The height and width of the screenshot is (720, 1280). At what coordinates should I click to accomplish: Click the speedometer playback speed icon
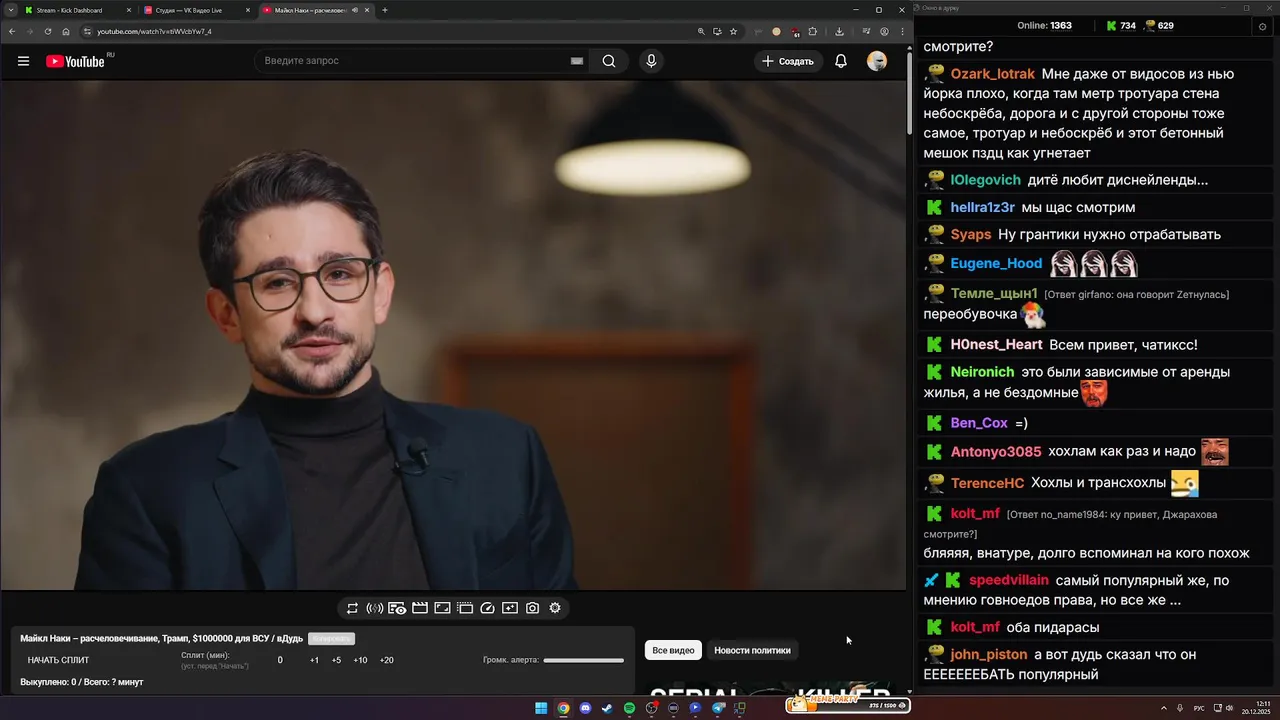[x=487, y=608]
